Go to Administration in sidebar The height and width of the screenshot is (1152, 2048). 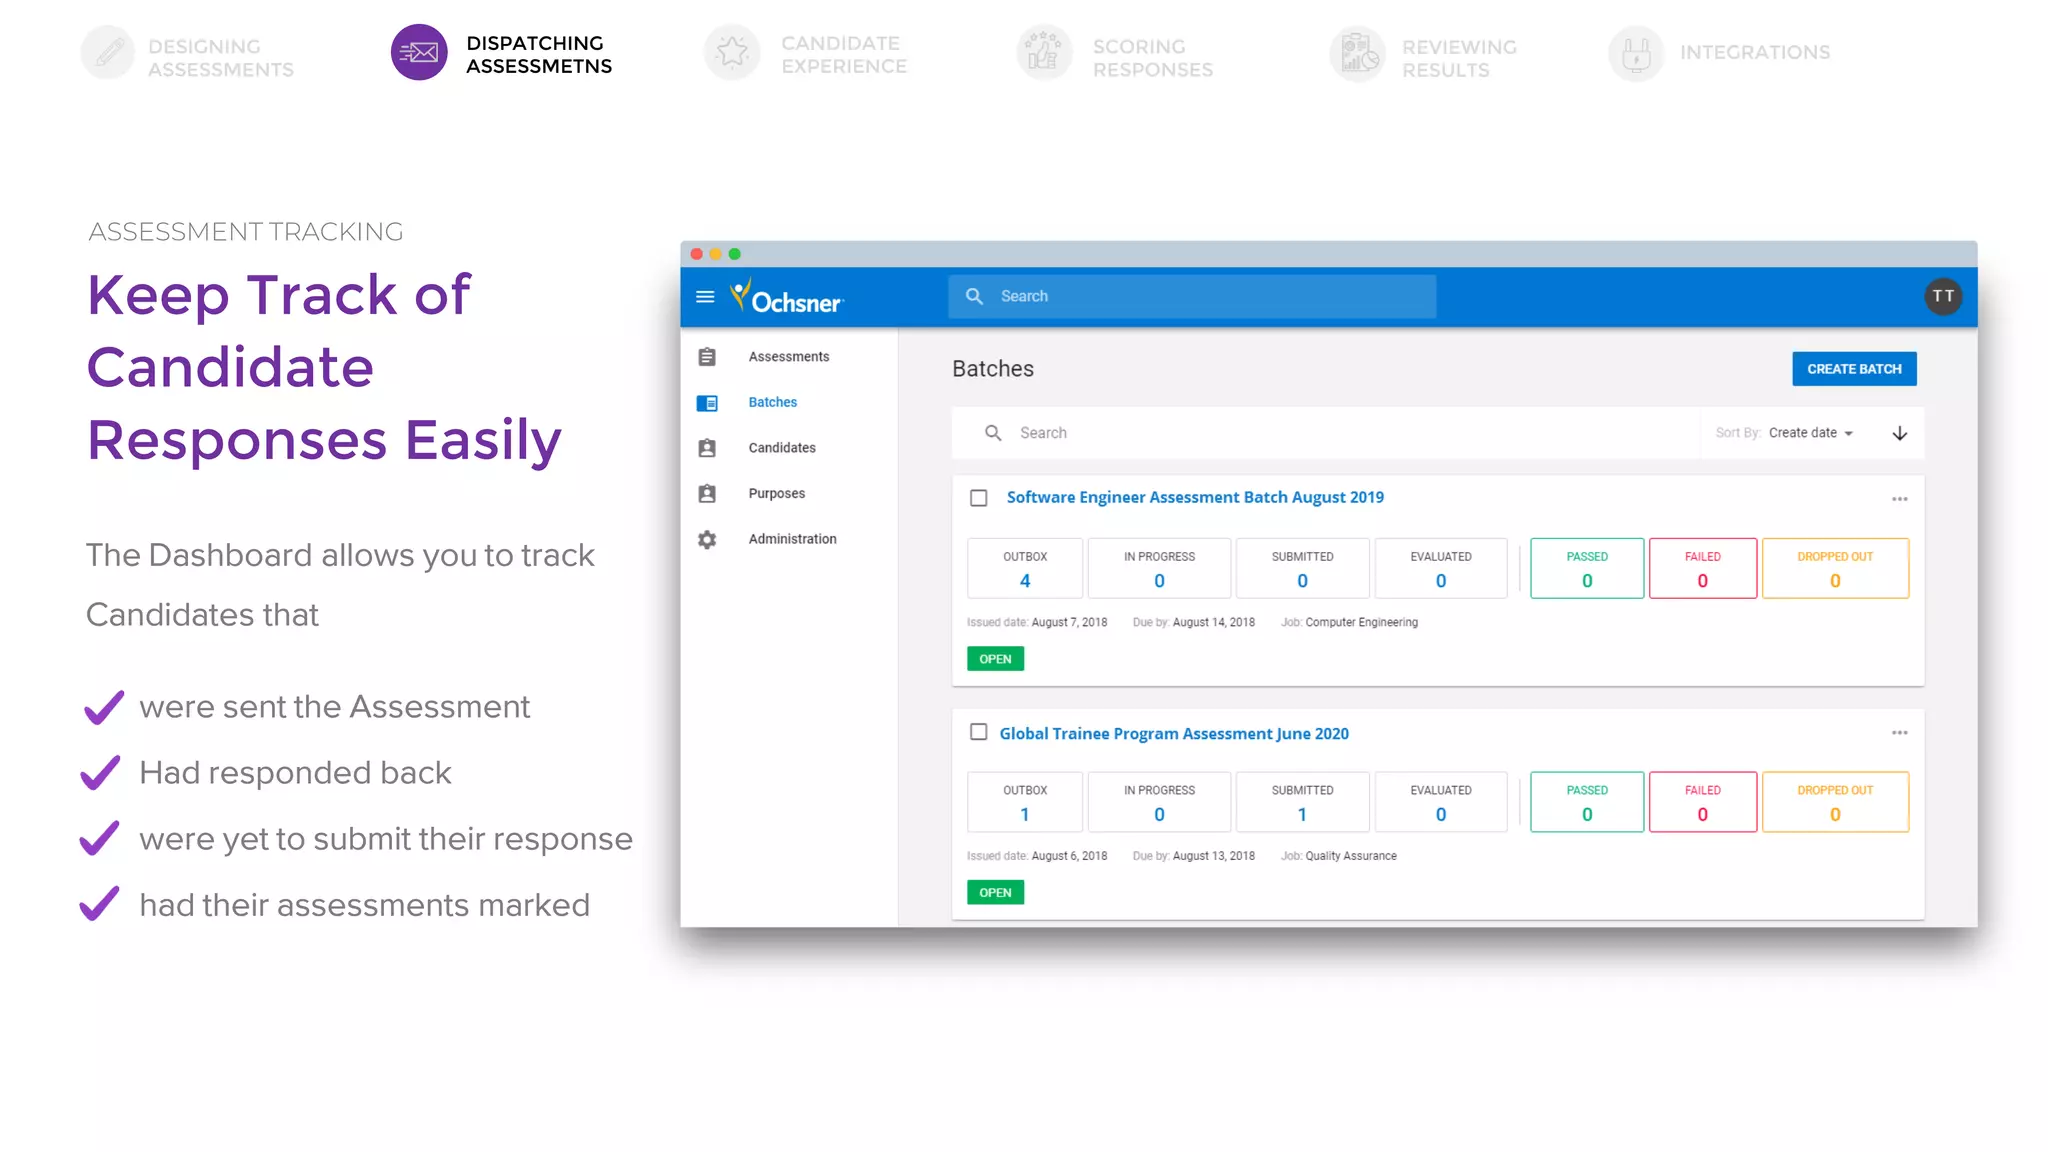coord(793,539)
